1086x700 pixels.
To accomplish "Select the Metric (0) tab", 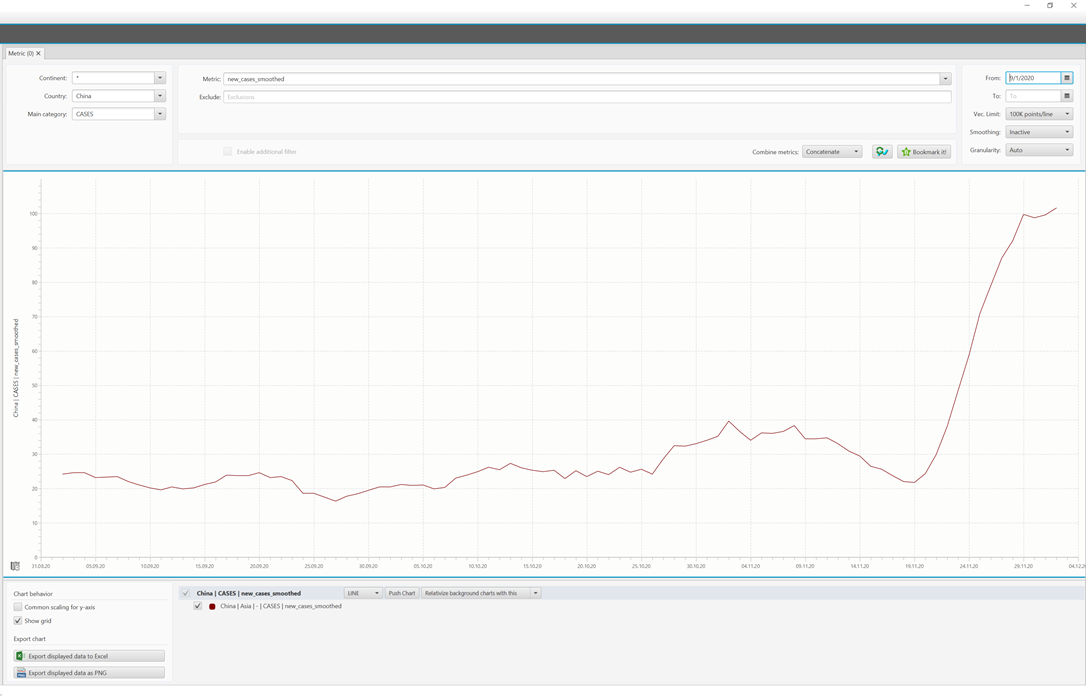I will pyautogui.click(x=20, y=53).
